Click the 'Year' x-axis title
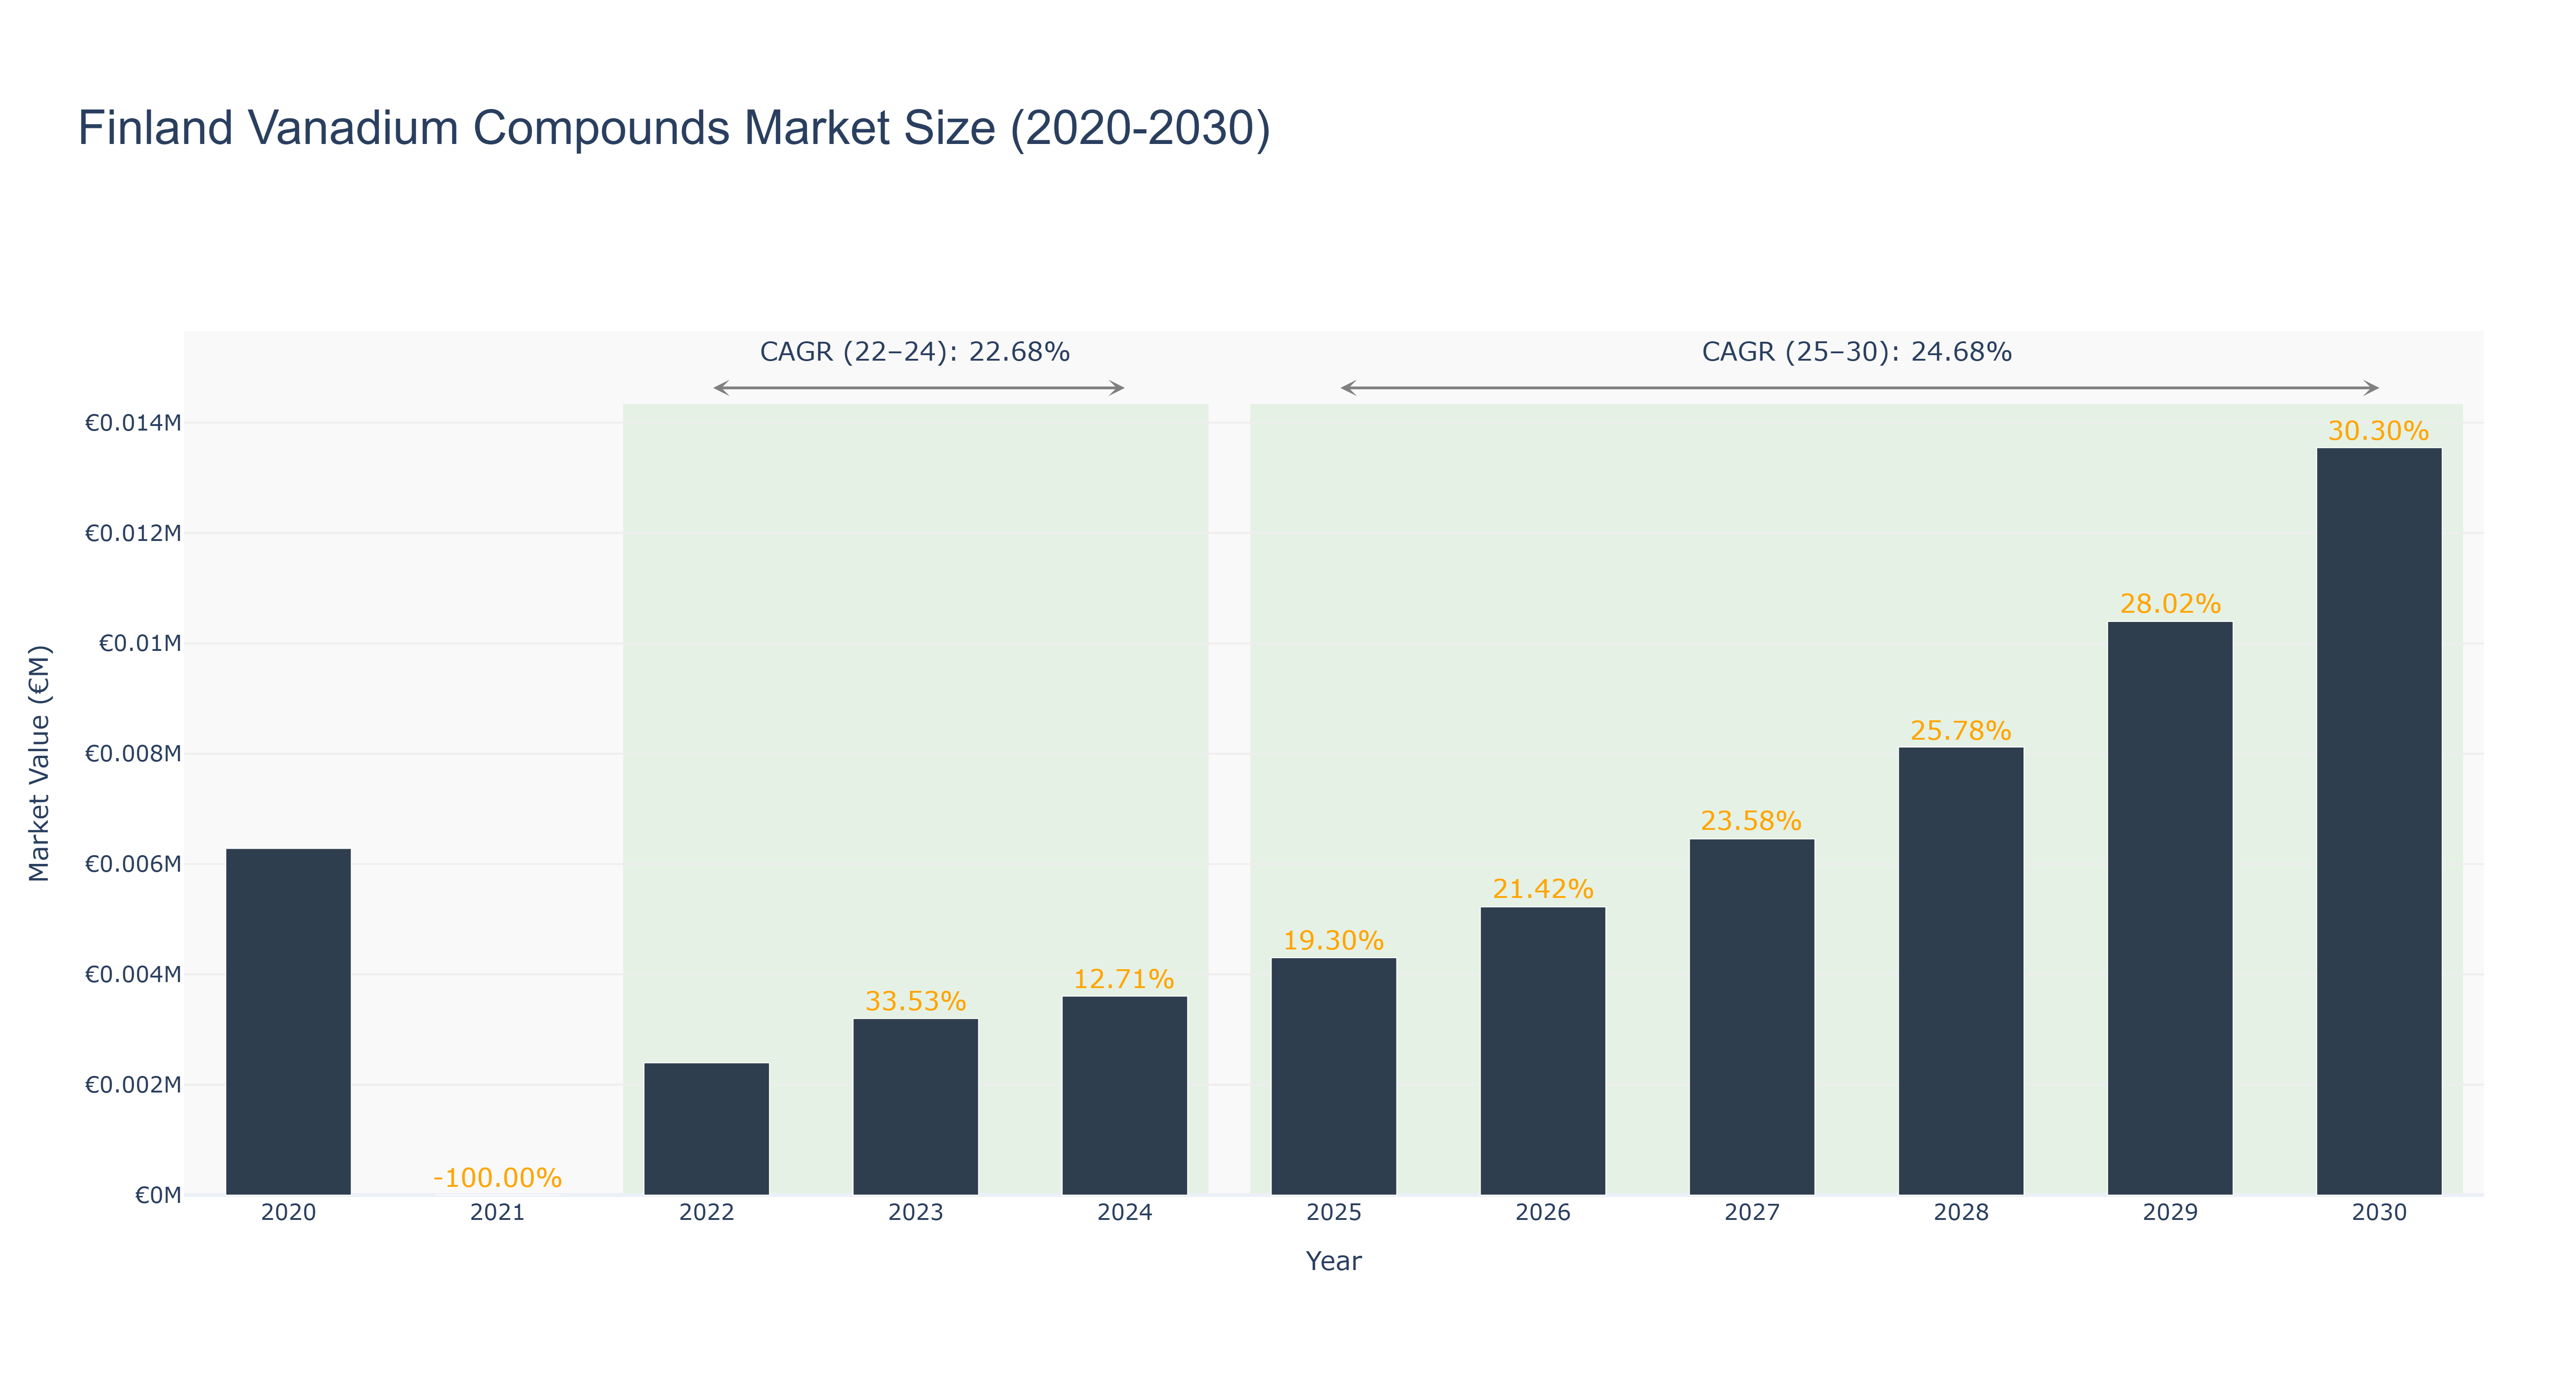 click(x=1333, y=1261)
